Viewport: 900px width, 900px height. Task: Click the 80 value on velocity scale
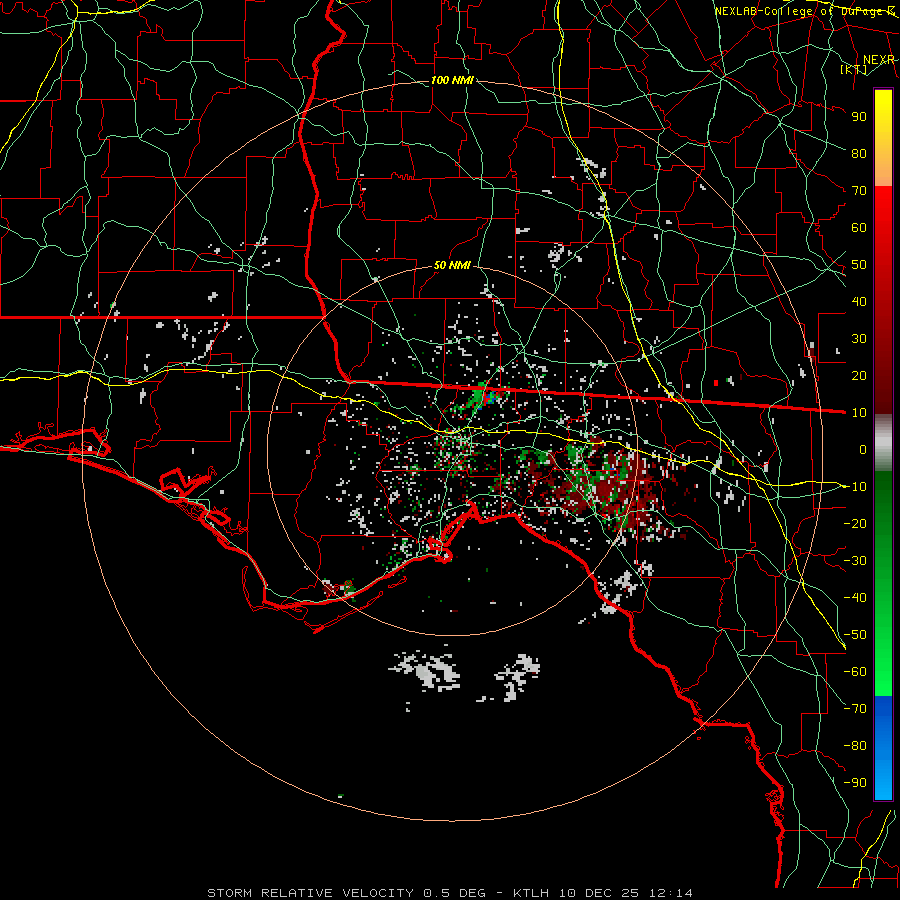pyautogui.click(x=859, y=154)
